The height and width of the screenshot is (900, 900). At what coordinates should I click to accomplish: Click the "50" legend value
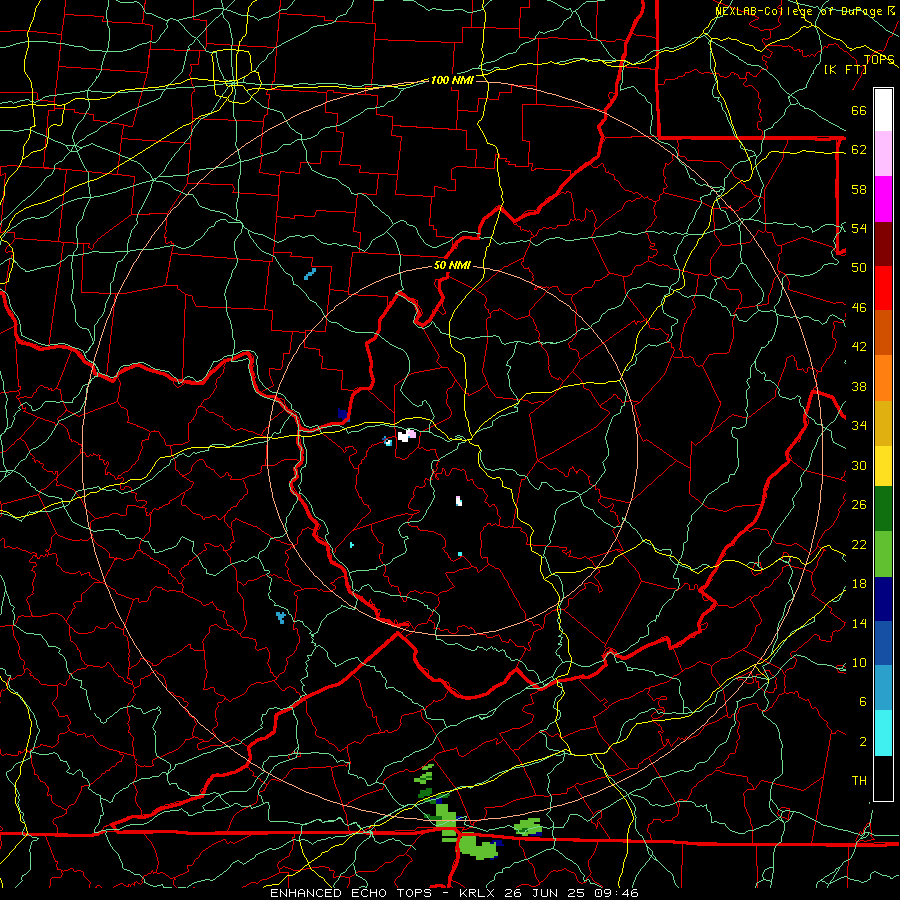859,268
